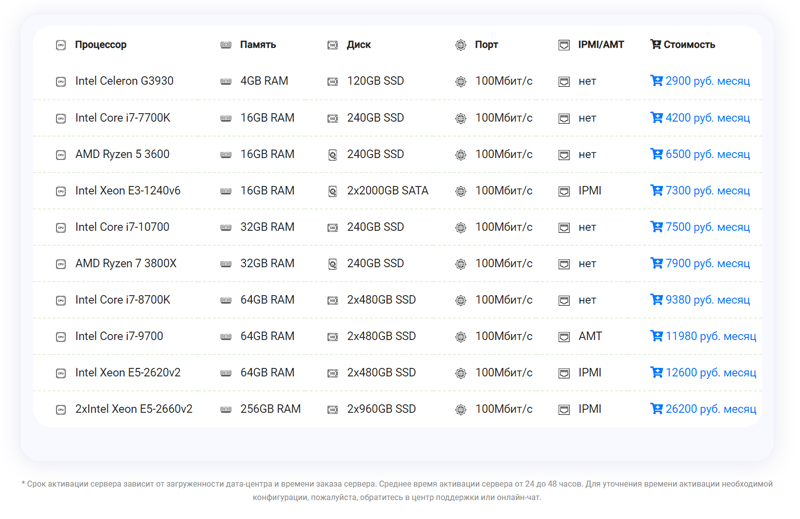800x519 pixels.
Task: Select the AMD Ryzen 7 3800X processor name
Action: pyautogui.click(x=126, y=263)
